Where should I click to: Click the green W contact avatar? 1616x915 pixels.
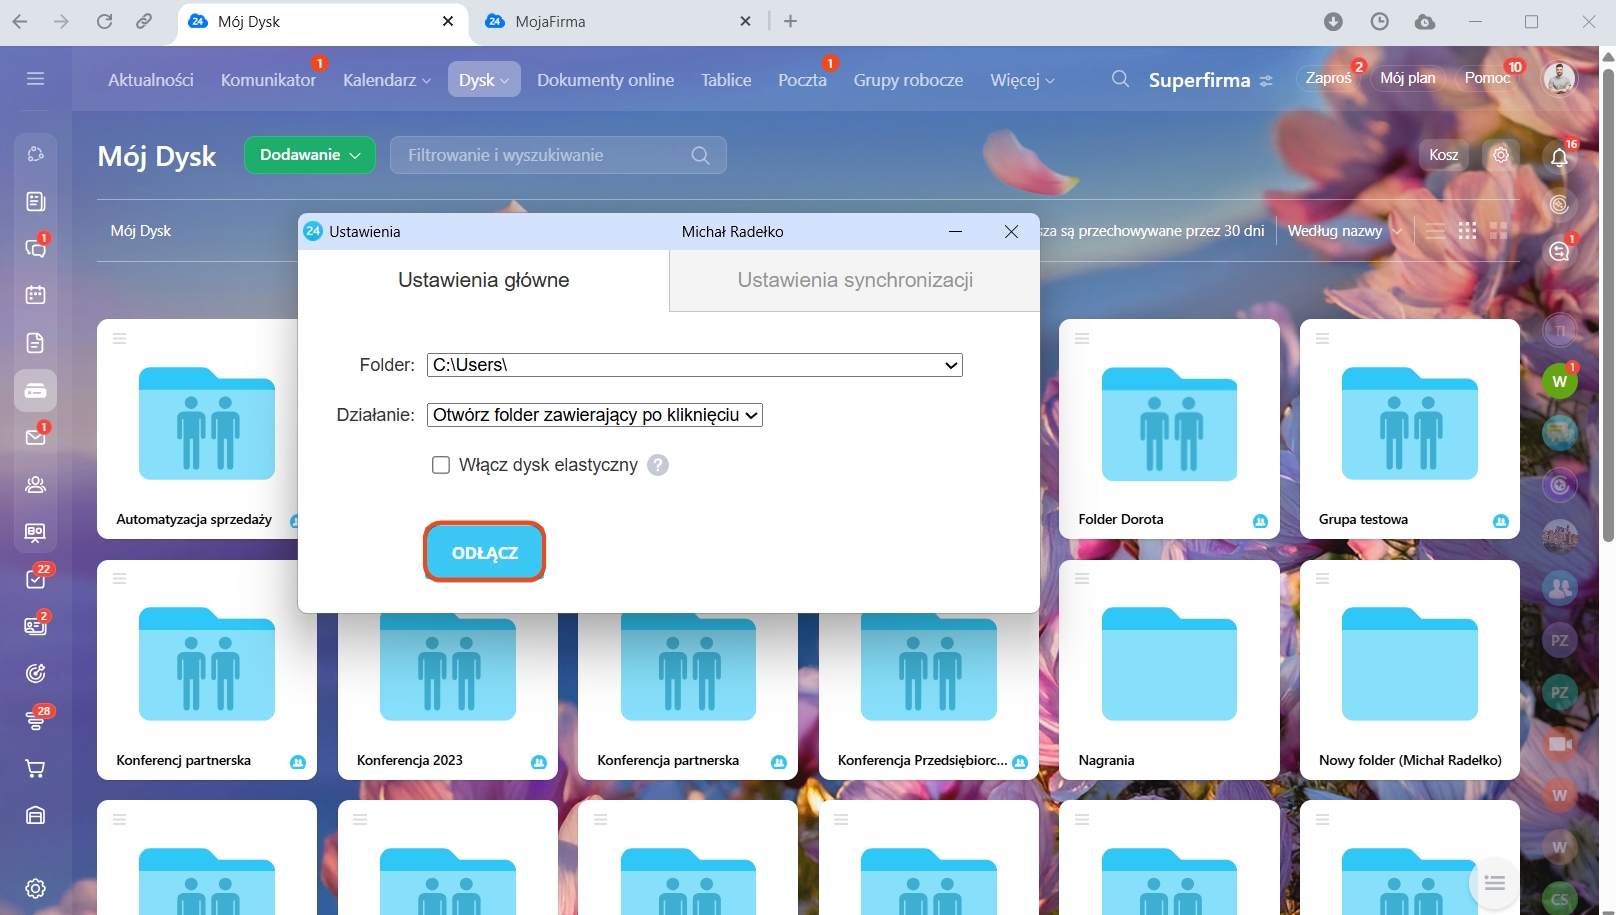pos(1559,381)
